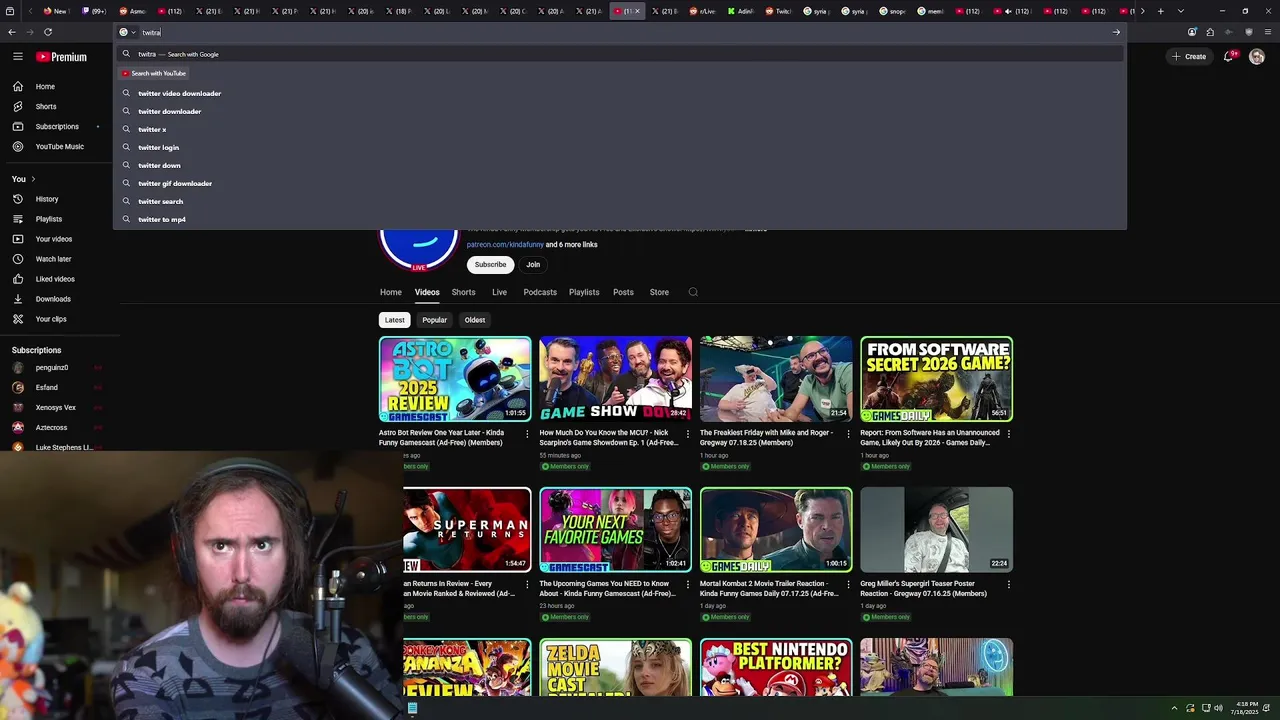
Task: Open History in the sidebar
Action: point(47,199)
